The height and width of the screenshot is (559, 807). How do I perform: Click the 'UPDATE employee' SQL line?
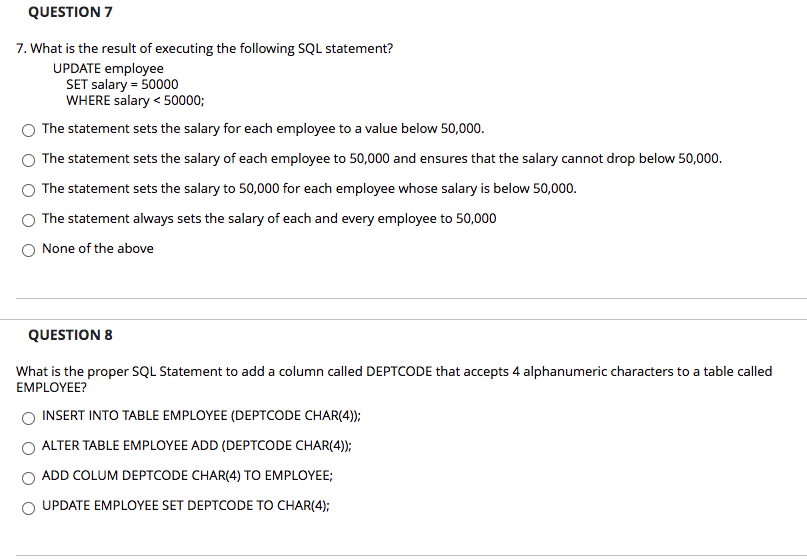pyautogui.click(x=108, y=68)
